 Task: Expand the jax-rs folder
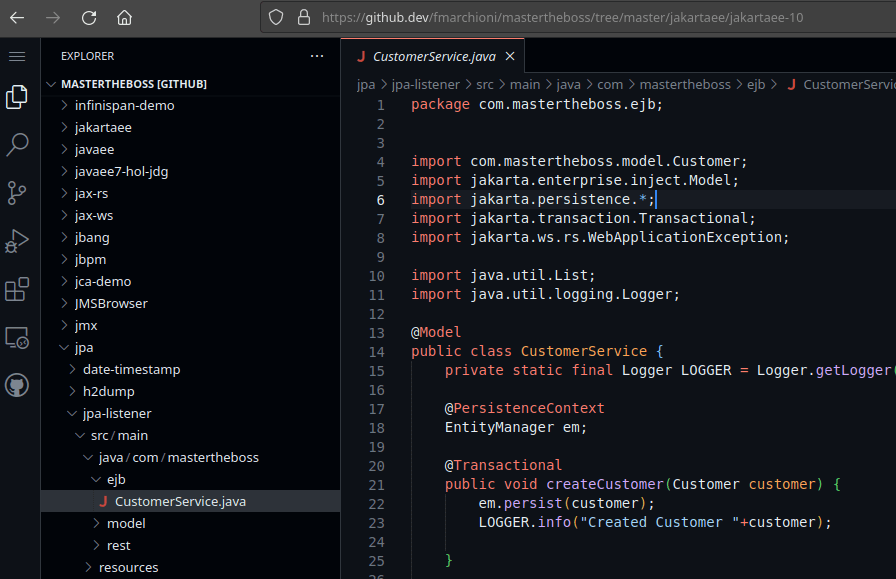click(191, 194)
